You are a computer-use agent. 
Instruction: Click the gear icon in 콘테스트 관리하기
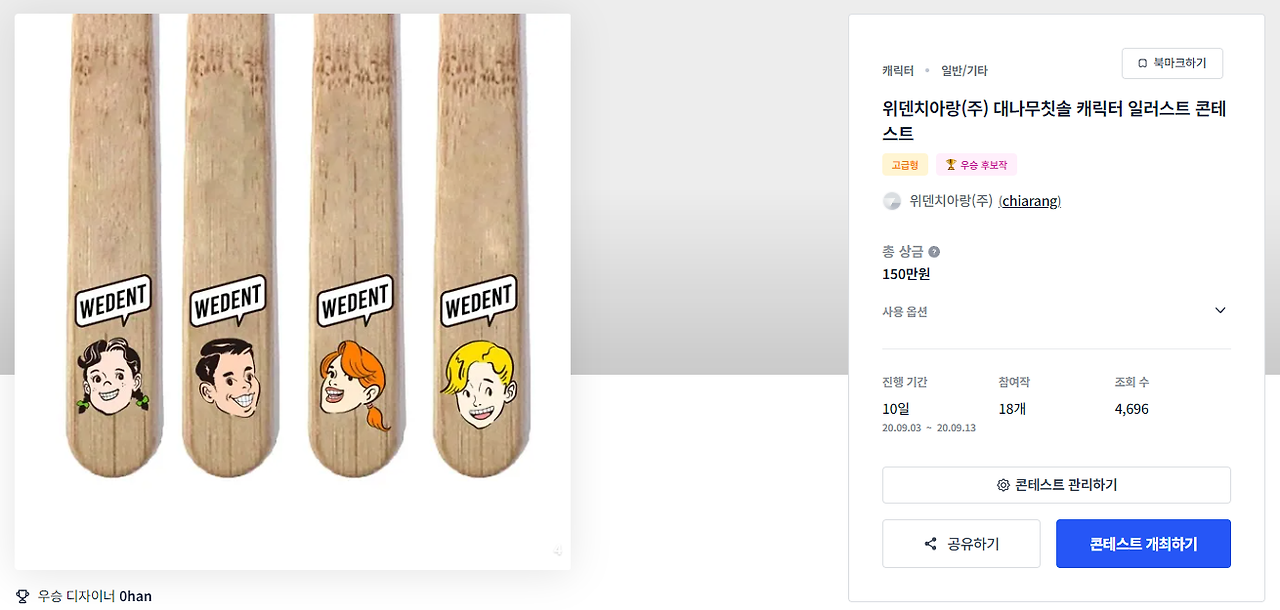(x=1003, y=485)
